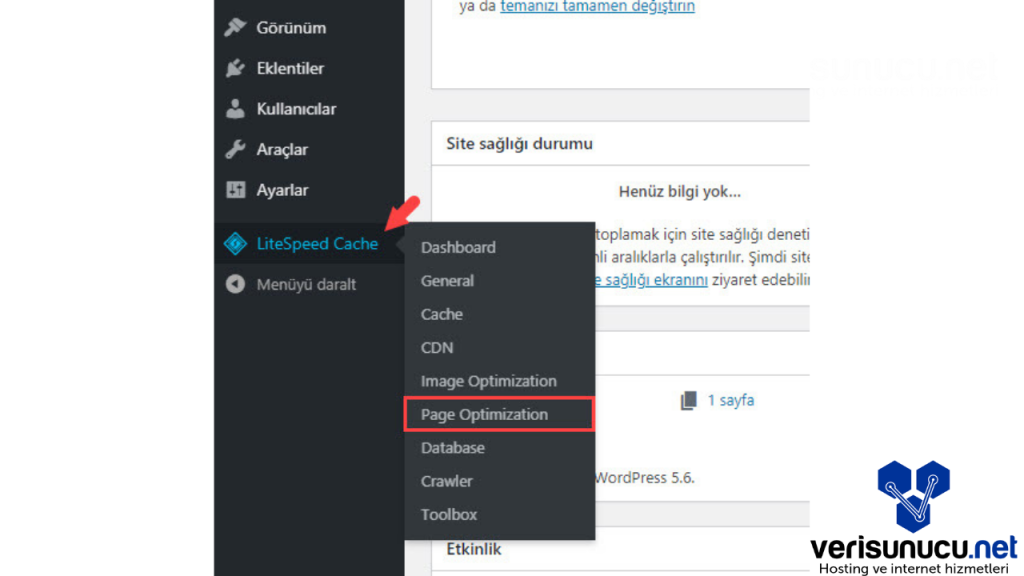This screenshot has width=1024, height=576.
Task: Choose General in the LiteSpeed submenu
Action: pyautogui.click(x=447, y=281)
